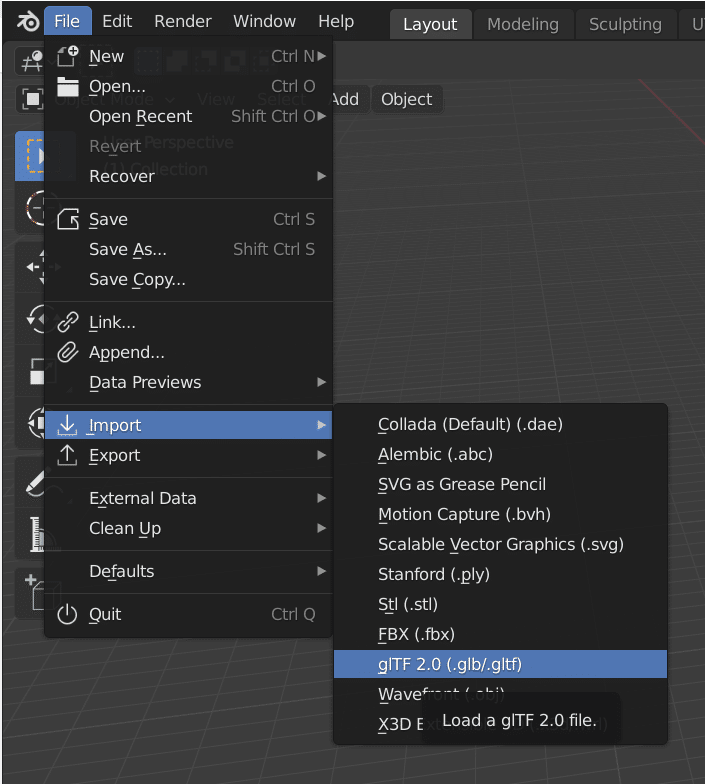The width and height of the screenshot is (705, 784).
Task: Click the Open folder icon
Action: tap(68, 86)
